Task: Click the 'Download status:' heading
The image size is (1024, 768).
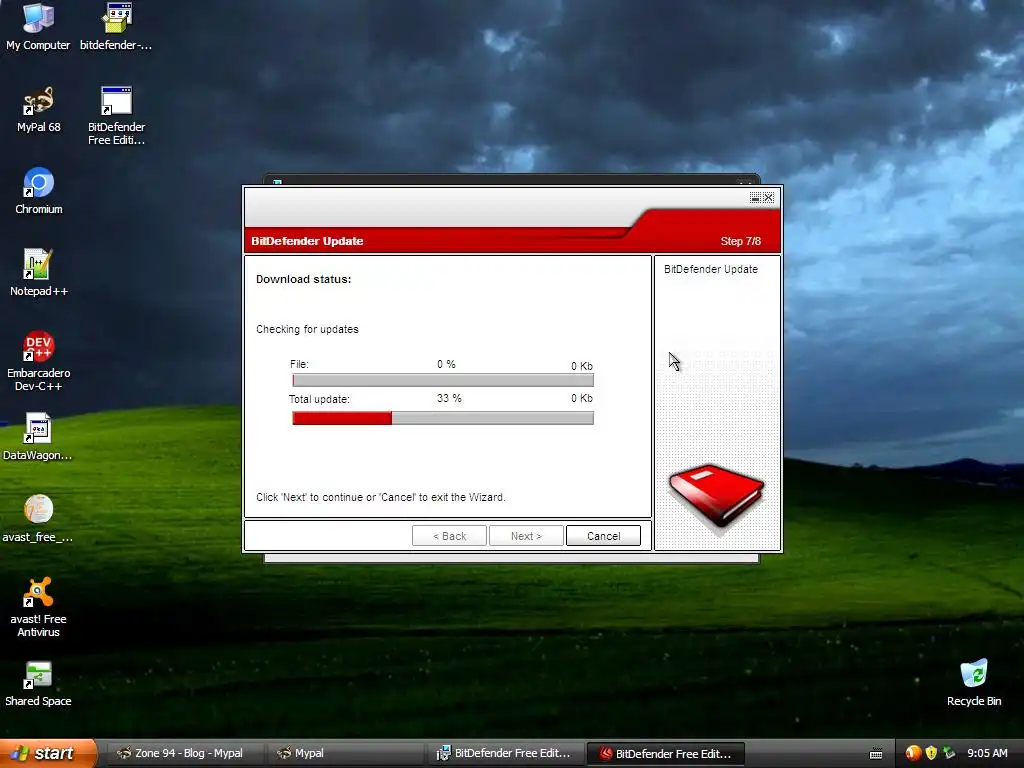Action: click(x=304, y=279)
